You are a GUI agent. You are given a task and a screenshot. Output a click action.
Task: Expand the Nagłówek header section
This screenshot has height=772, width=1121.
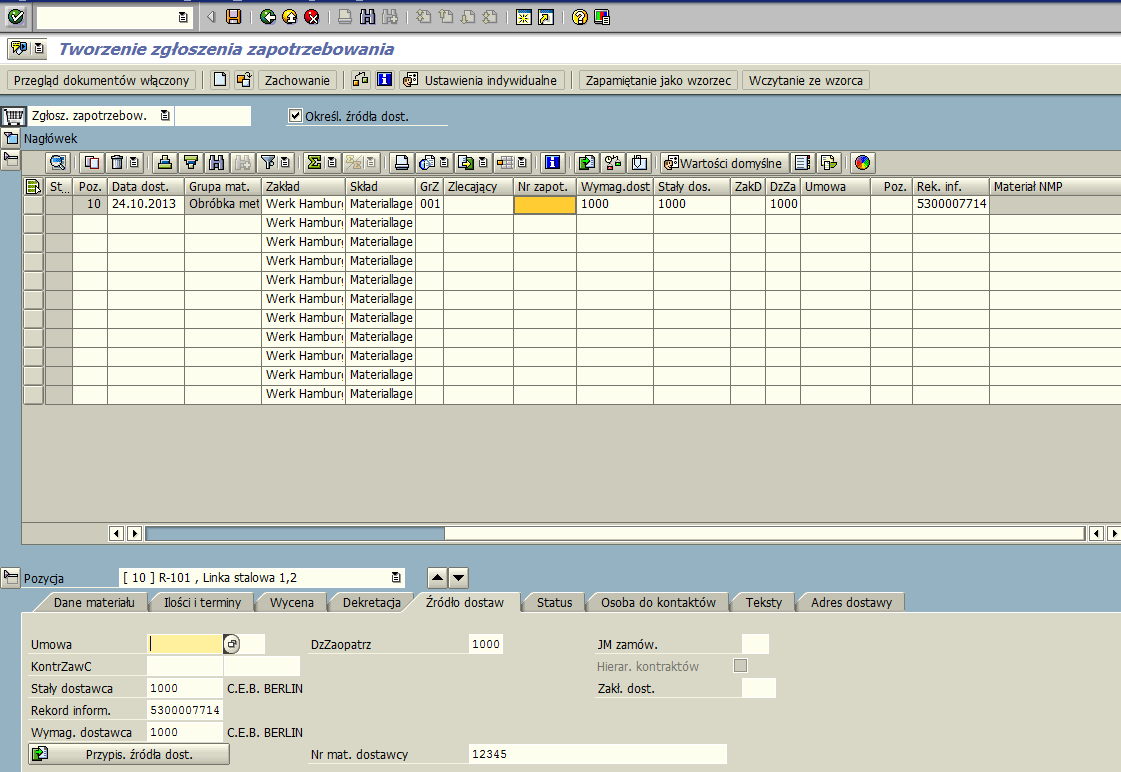pos(11,139)
